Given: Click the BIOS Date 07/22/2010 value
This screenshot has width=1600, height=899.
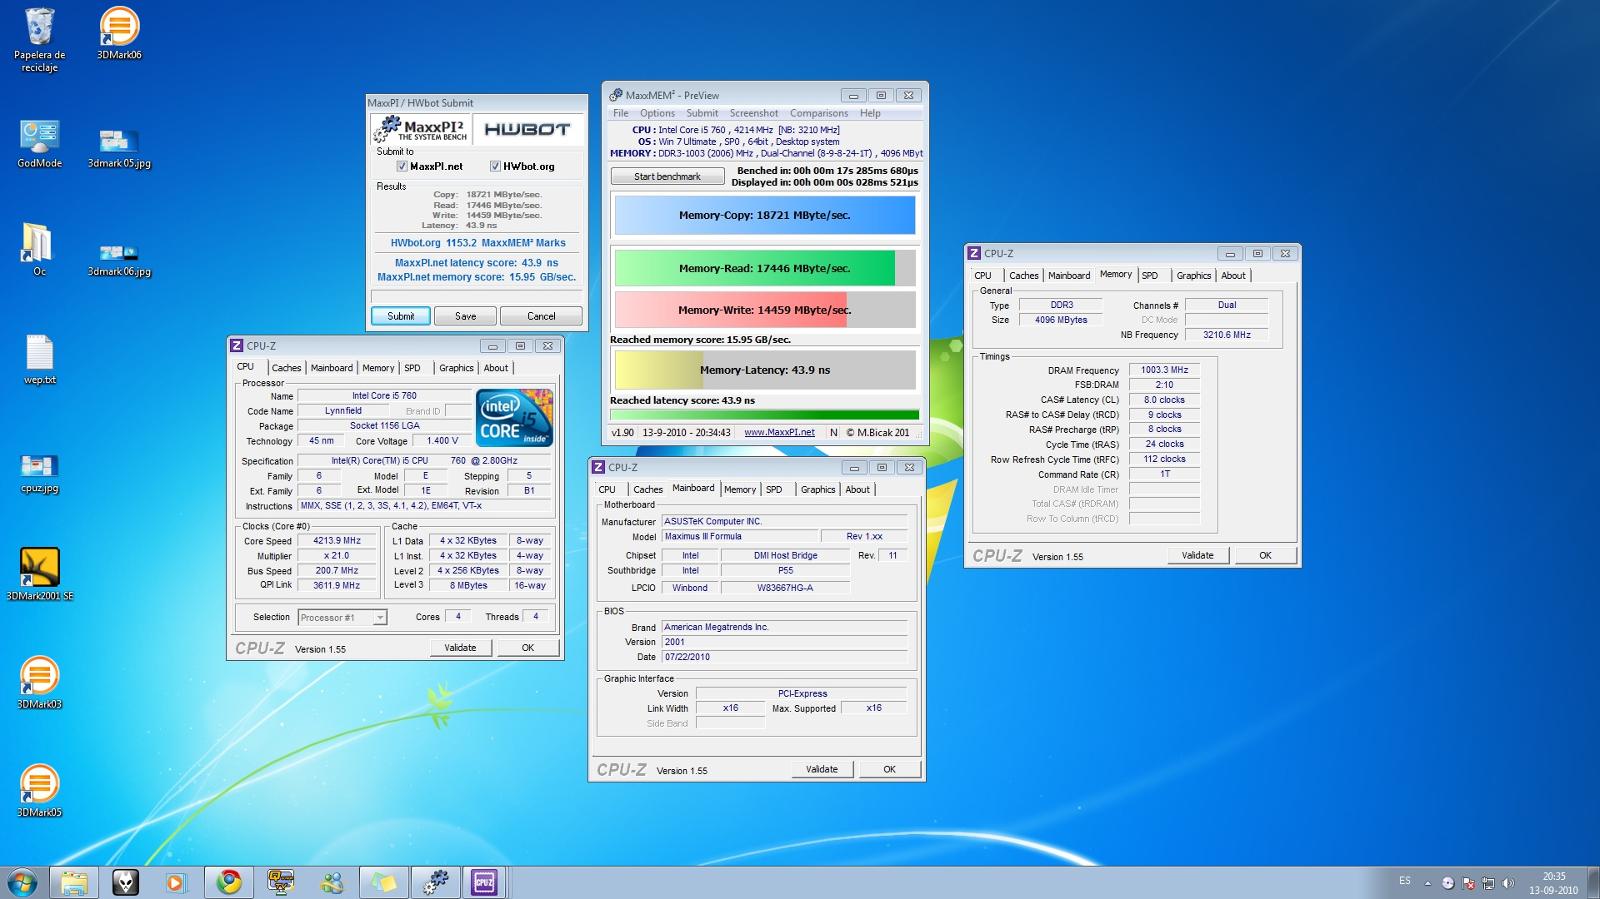Looking at the screenshot, I should (x=784, y=657).
